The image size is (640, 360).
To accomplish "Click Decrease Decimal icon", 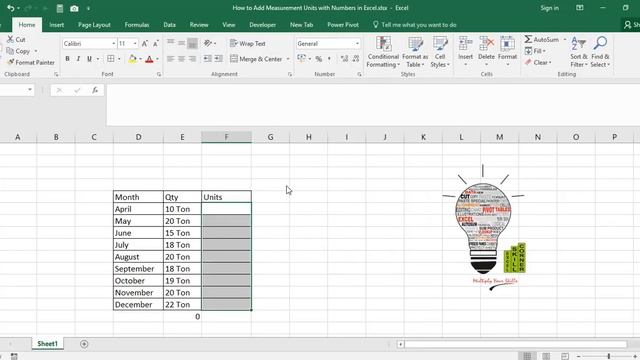I will coord(356,59).
